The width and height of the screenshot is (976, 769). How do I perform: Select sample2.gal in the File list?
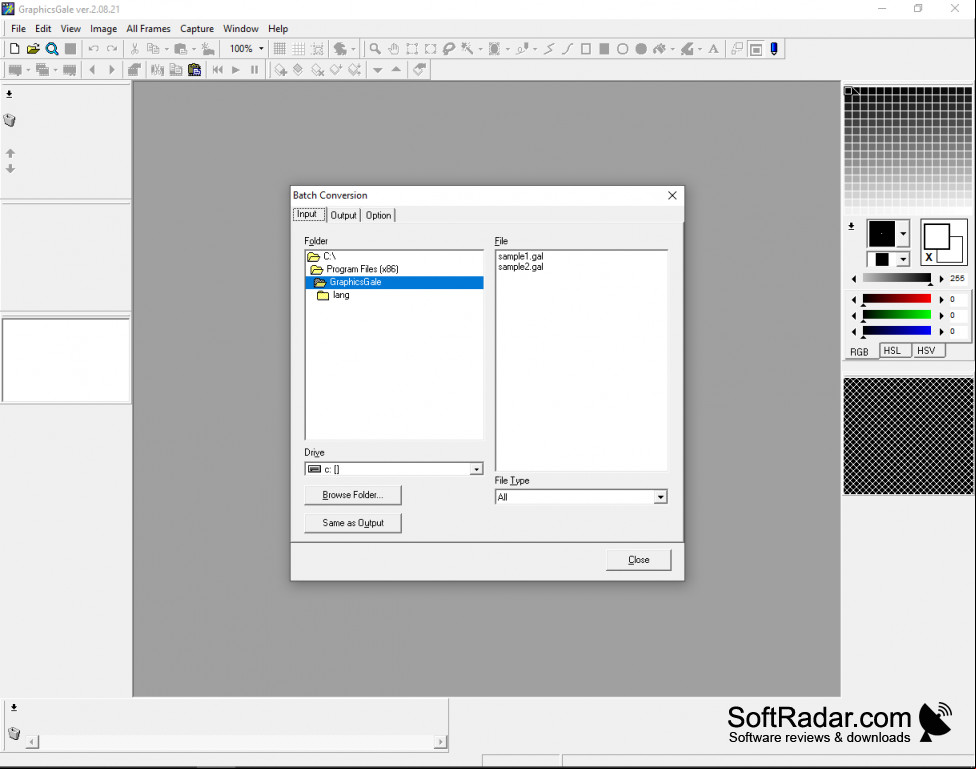pos(520,267)
